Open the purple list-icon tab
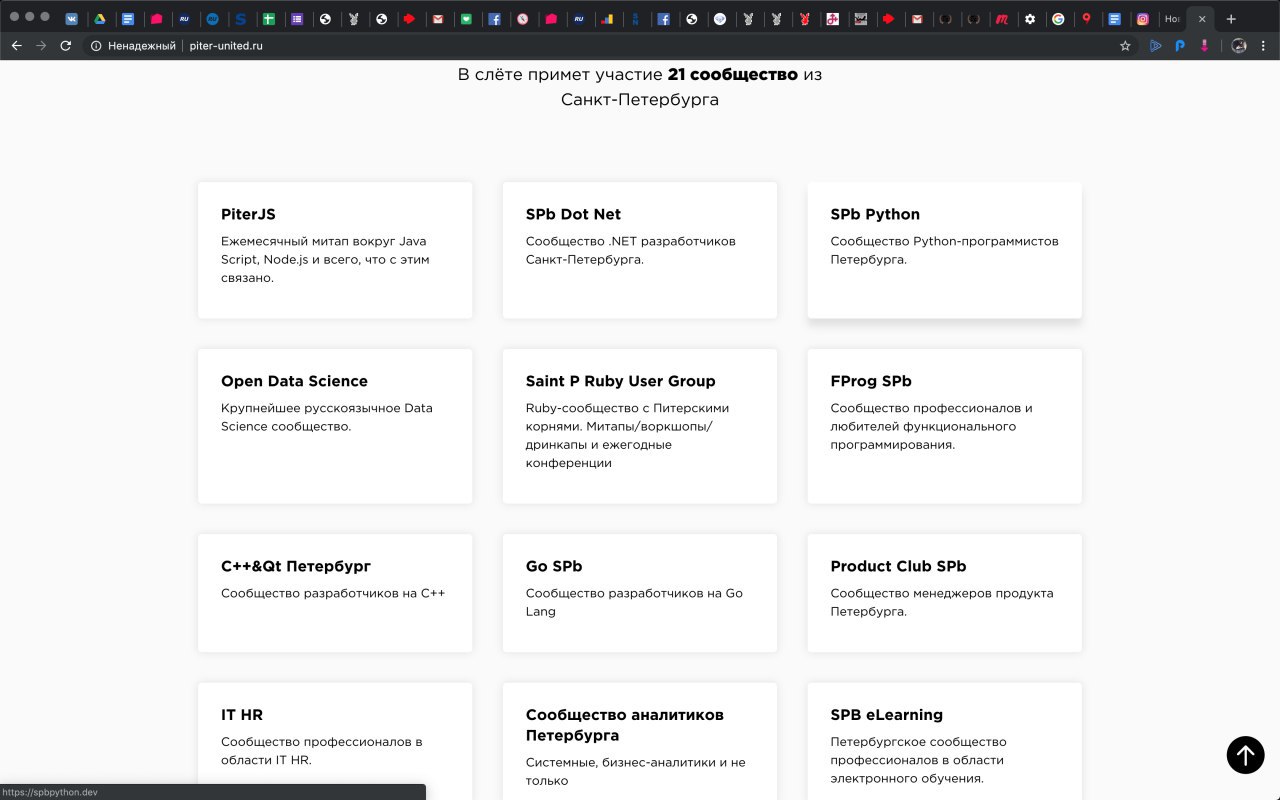1280x800 pixels. point(297,19)
